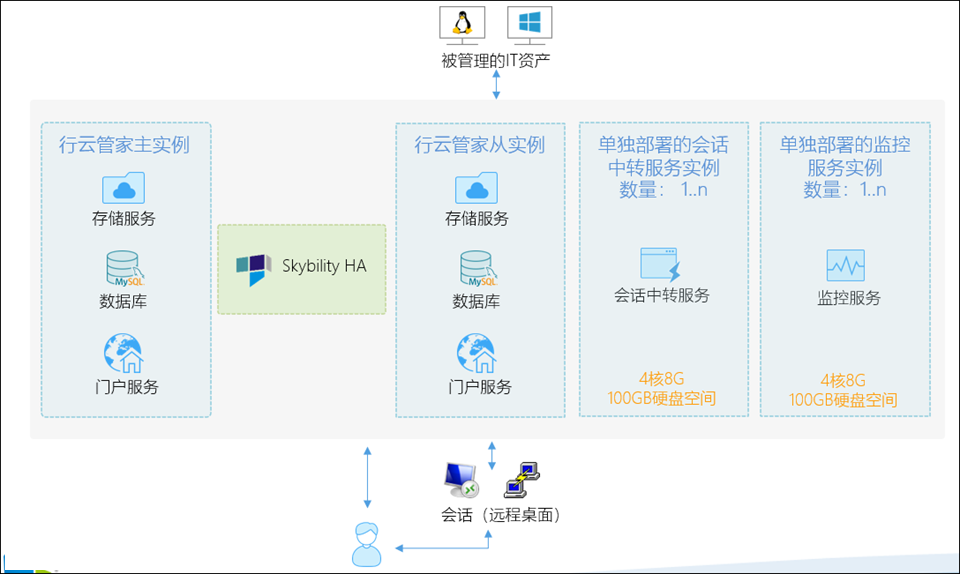This screenshot has width=960, height=574.
Task: Click 存储服务 label in 行云管家从实例
Action: 477,218
